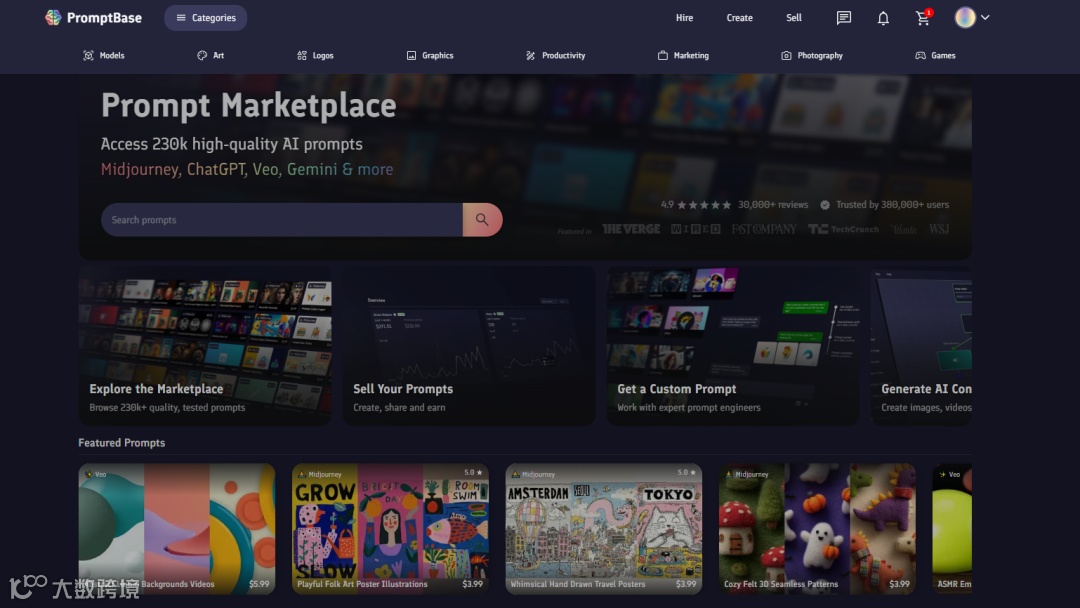The image size is (1080, 608).
Task: Click the Prompt Marketplace headline
Action: pos(249,106)
